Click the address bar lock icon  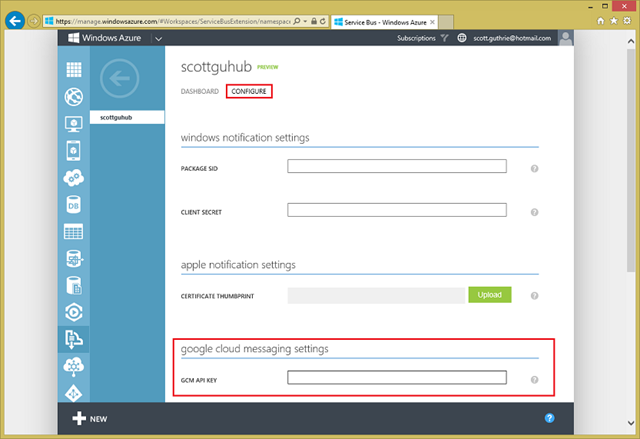tap(314, 21)
